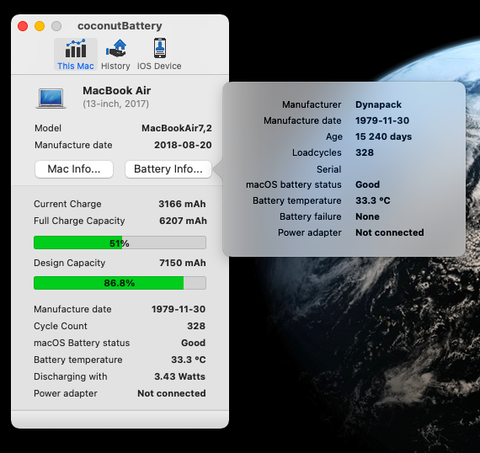Screen dimensions: 480x453
Task: Select 1979-11-30 in the main window
Action: click(179, 309)
